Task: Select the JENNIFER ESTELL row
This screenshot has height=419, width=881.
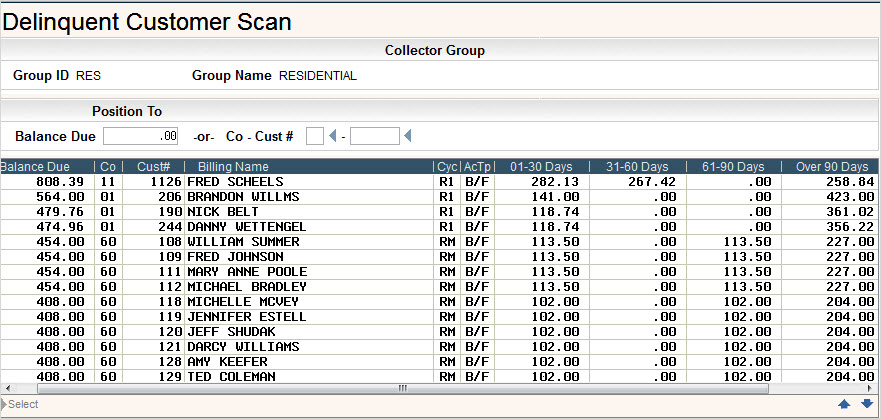Action: click(438, 316)
